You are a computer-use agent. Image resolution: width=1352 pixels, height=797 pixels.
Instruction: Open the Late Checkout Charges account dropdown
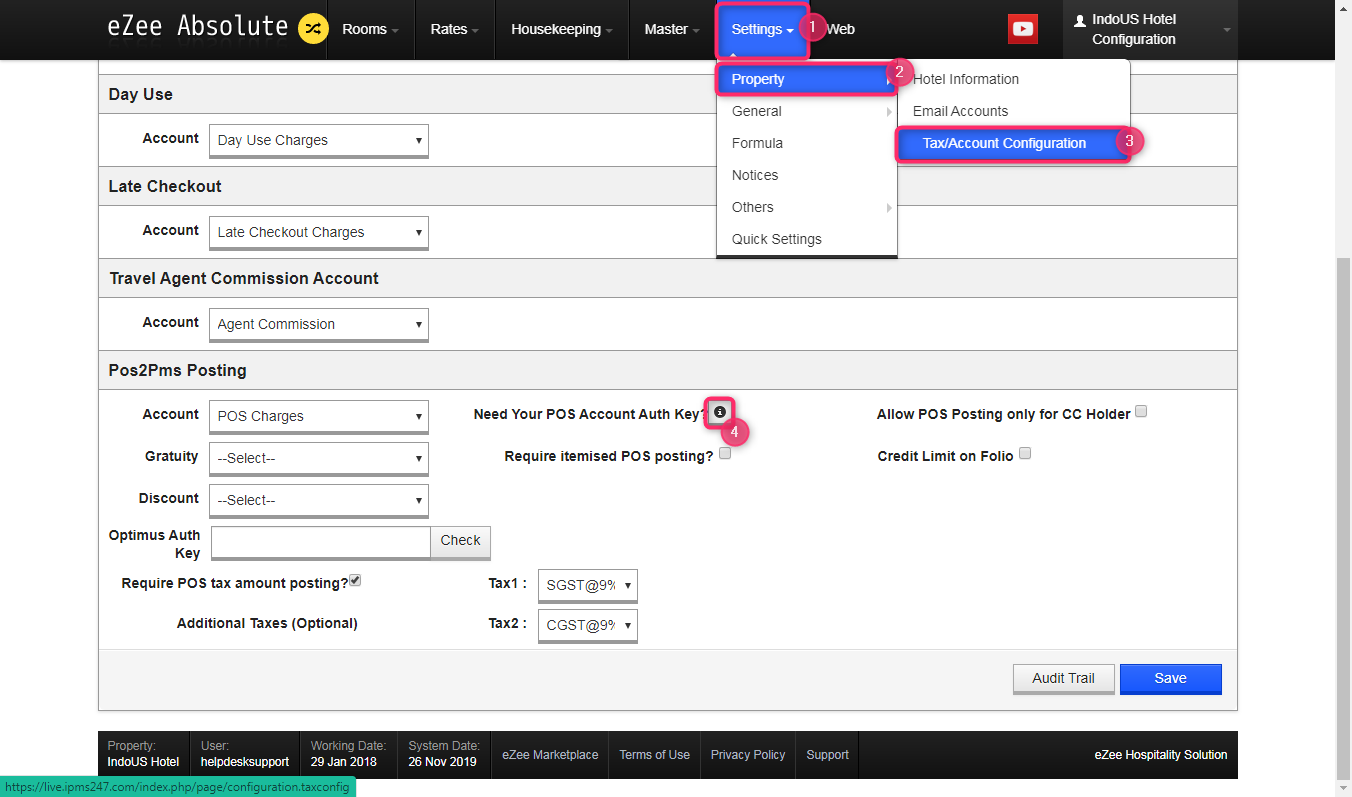pos(319,232)
